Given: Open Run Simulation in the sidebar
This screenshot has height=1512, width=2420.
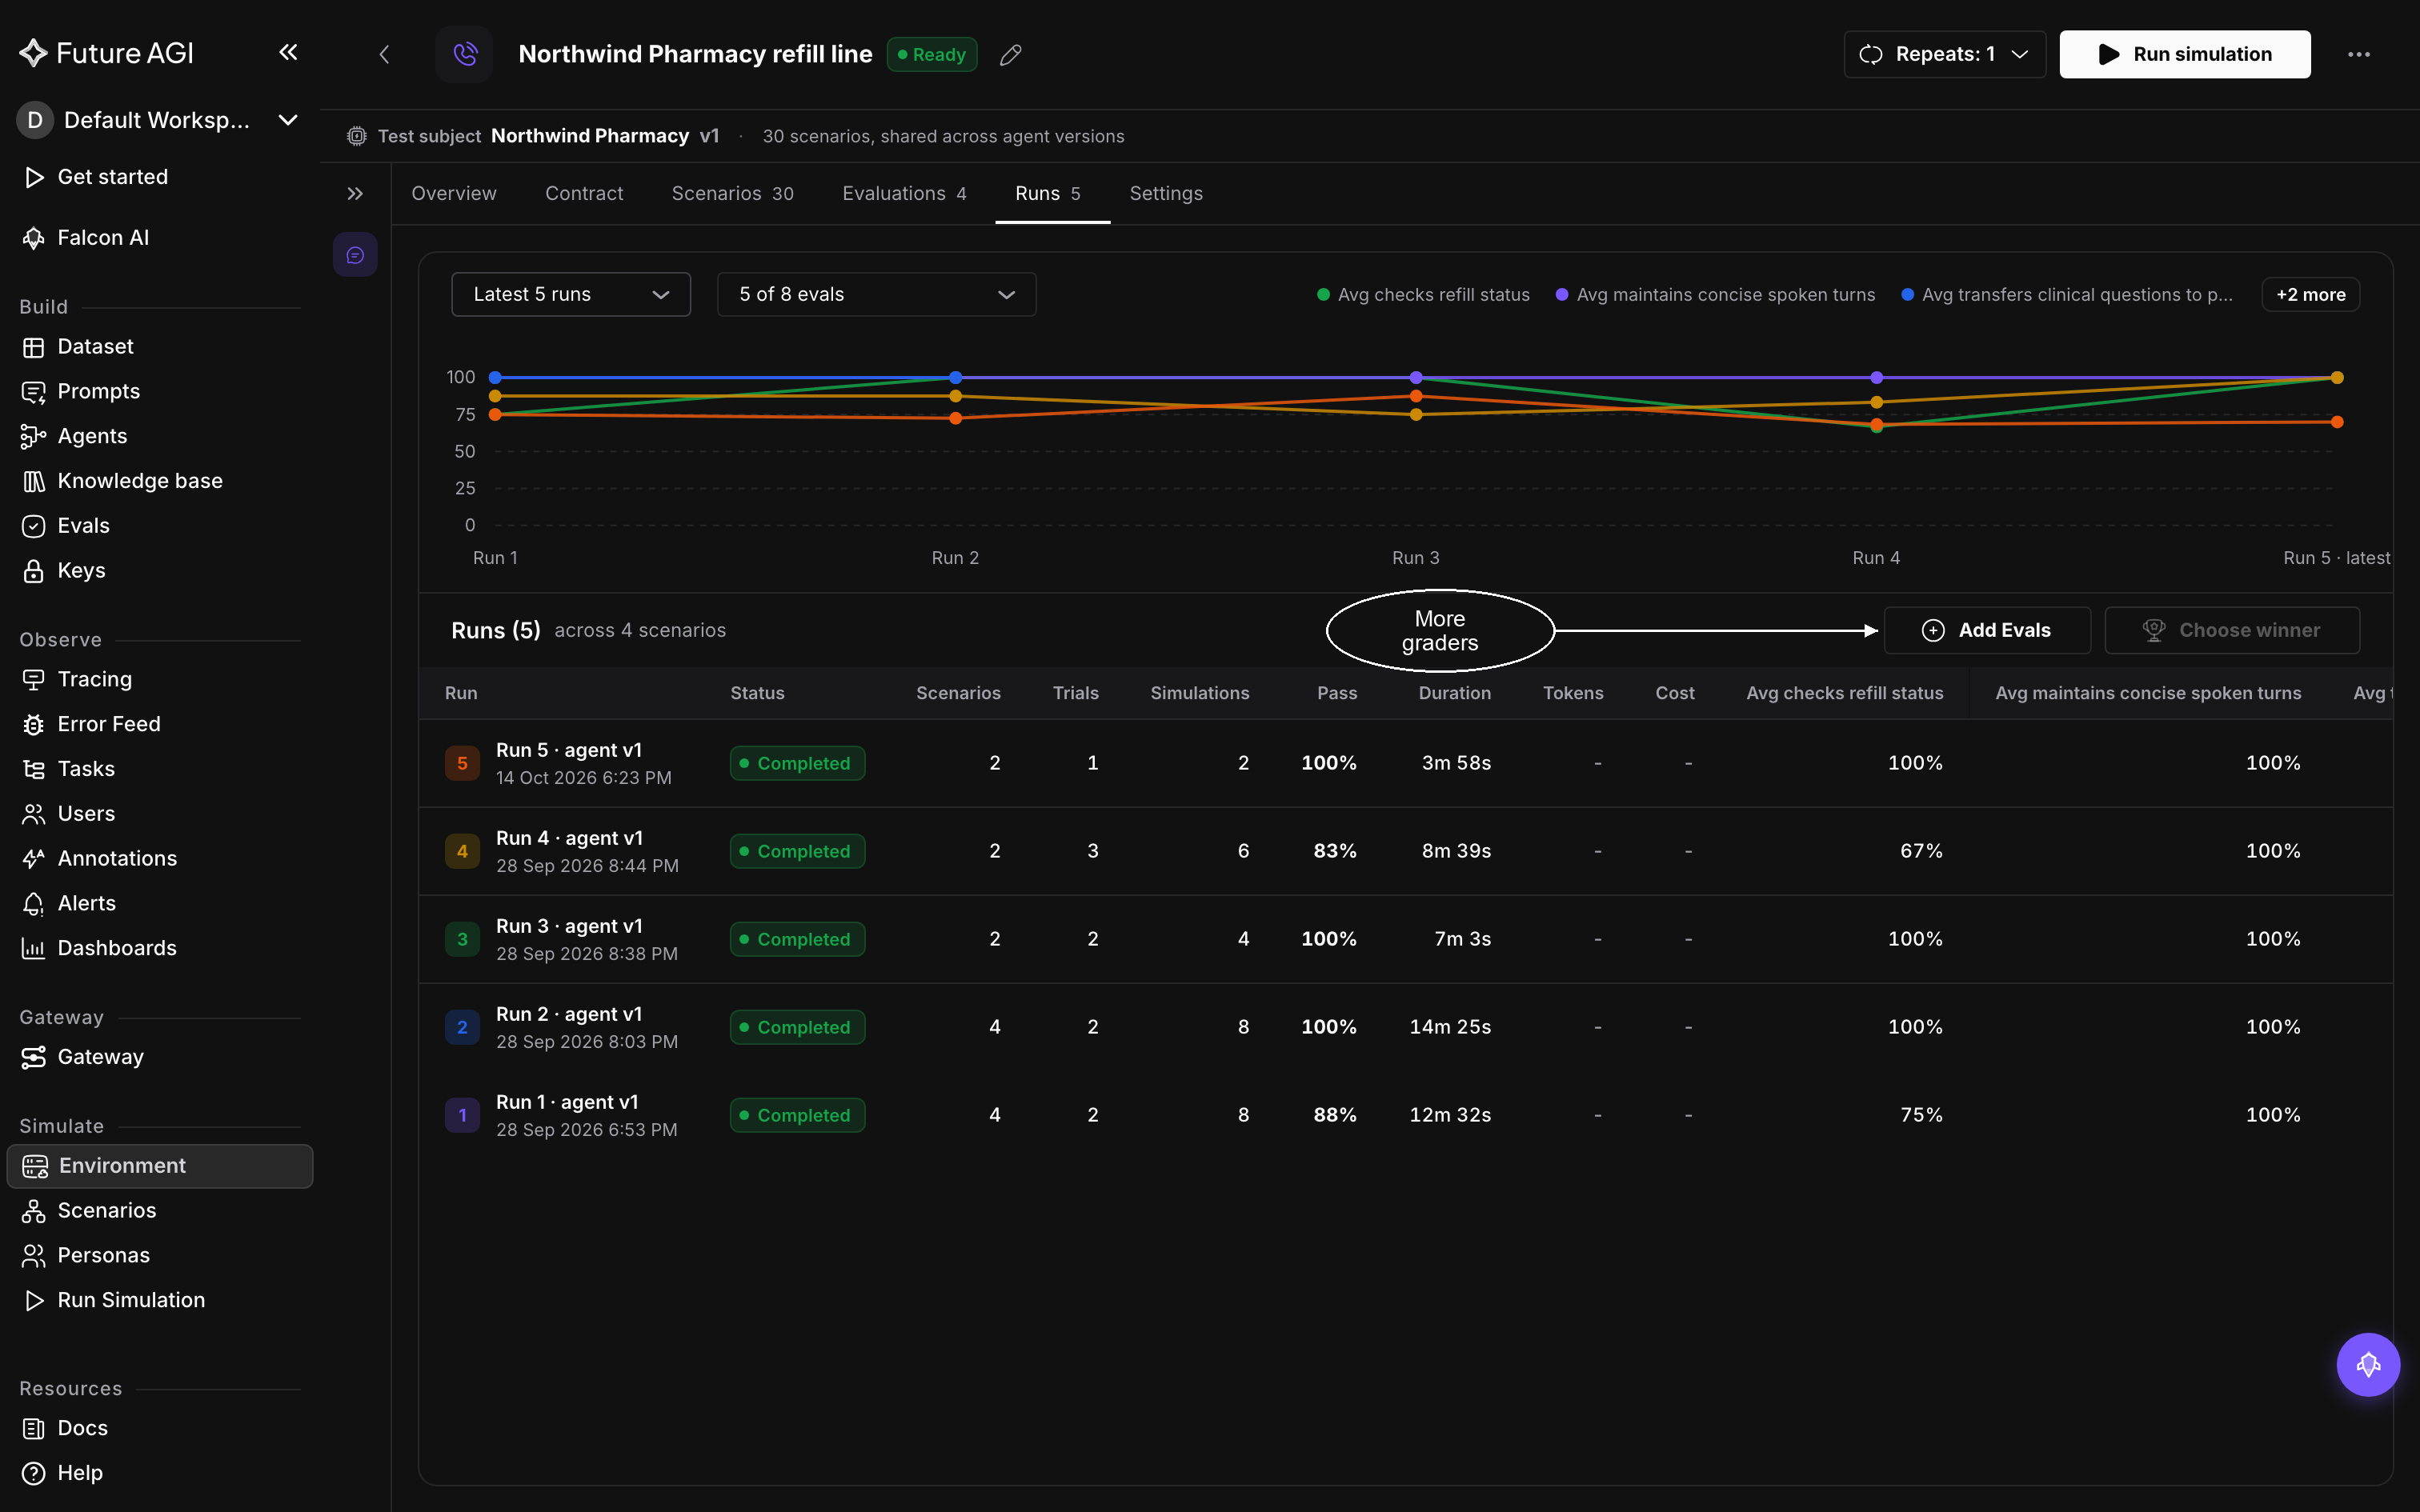Looking at the screenshot, I should pos(131,1300).
